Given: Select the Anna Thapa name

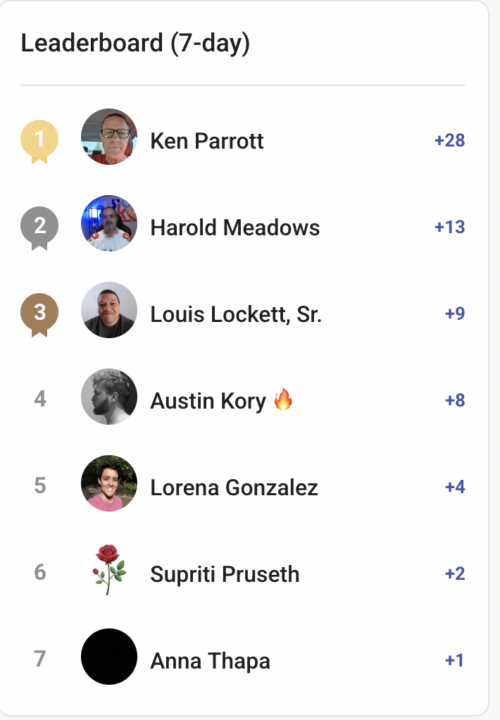Looking at the screenshot, I should pyautogui.click(x=210, y=661).
